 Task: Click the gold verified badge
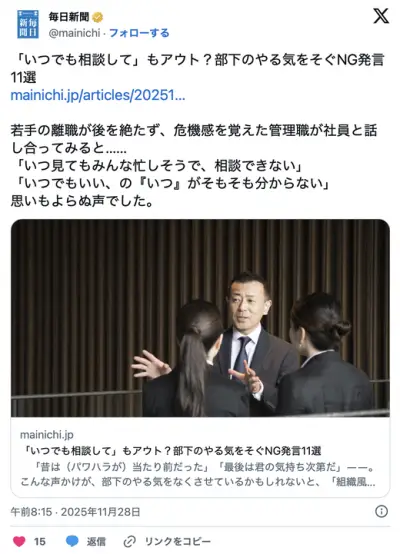click(98, 17)
